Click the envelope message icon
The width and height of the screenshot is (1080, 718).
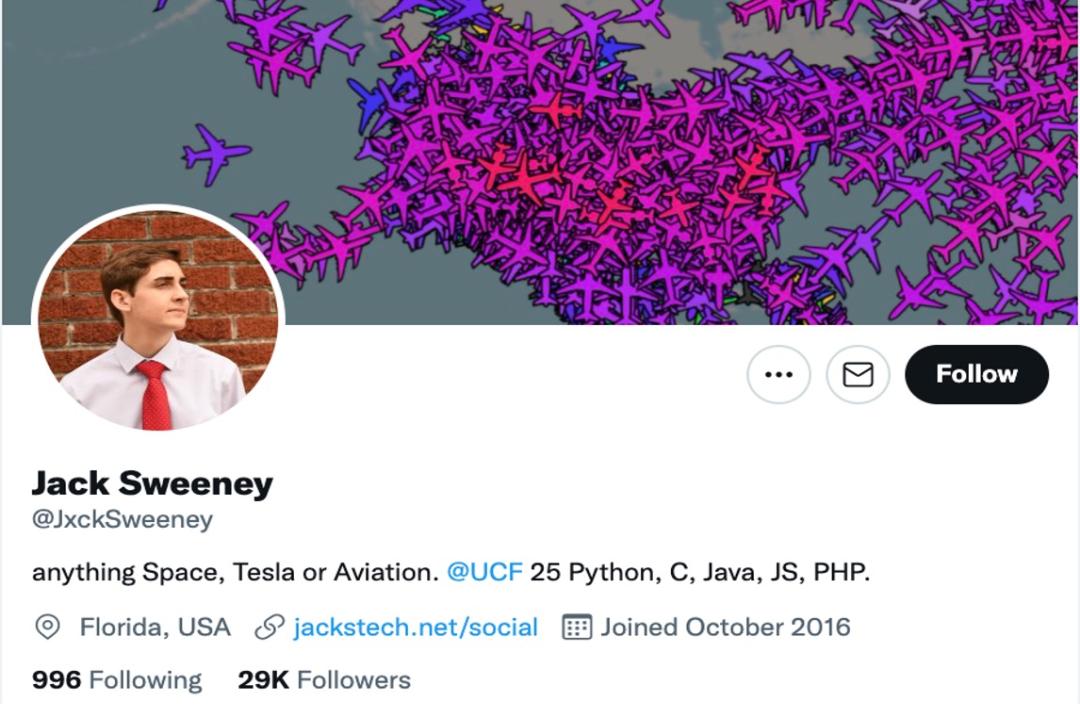tap(857, 374)
